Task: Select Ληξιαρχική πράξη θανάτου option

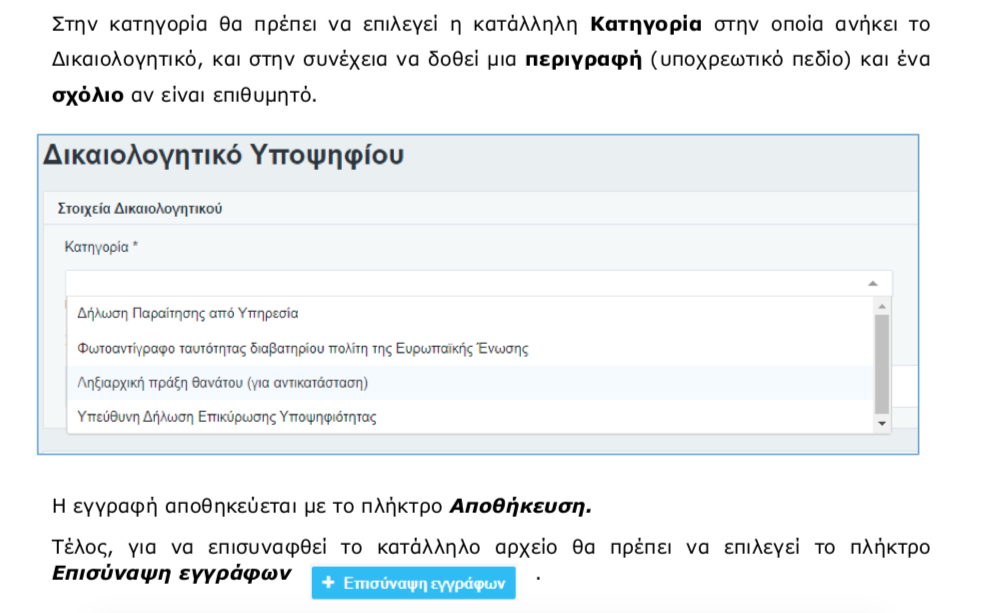Action: click(223, 383)
